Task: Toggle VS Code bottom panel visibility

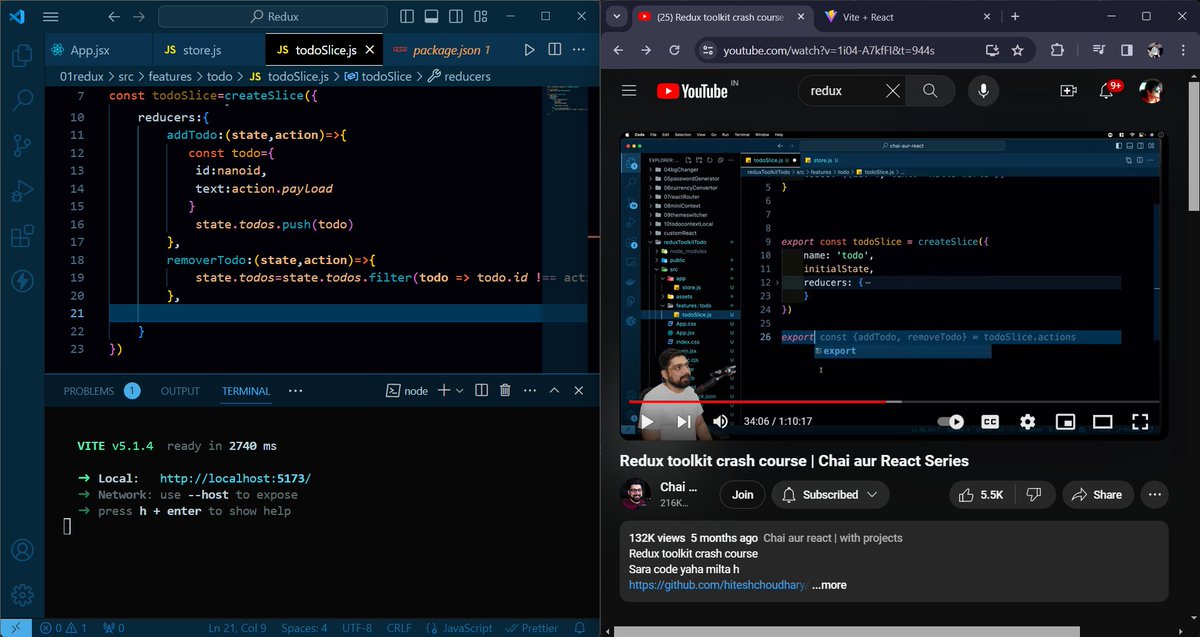Action: [x=430, y=17]
